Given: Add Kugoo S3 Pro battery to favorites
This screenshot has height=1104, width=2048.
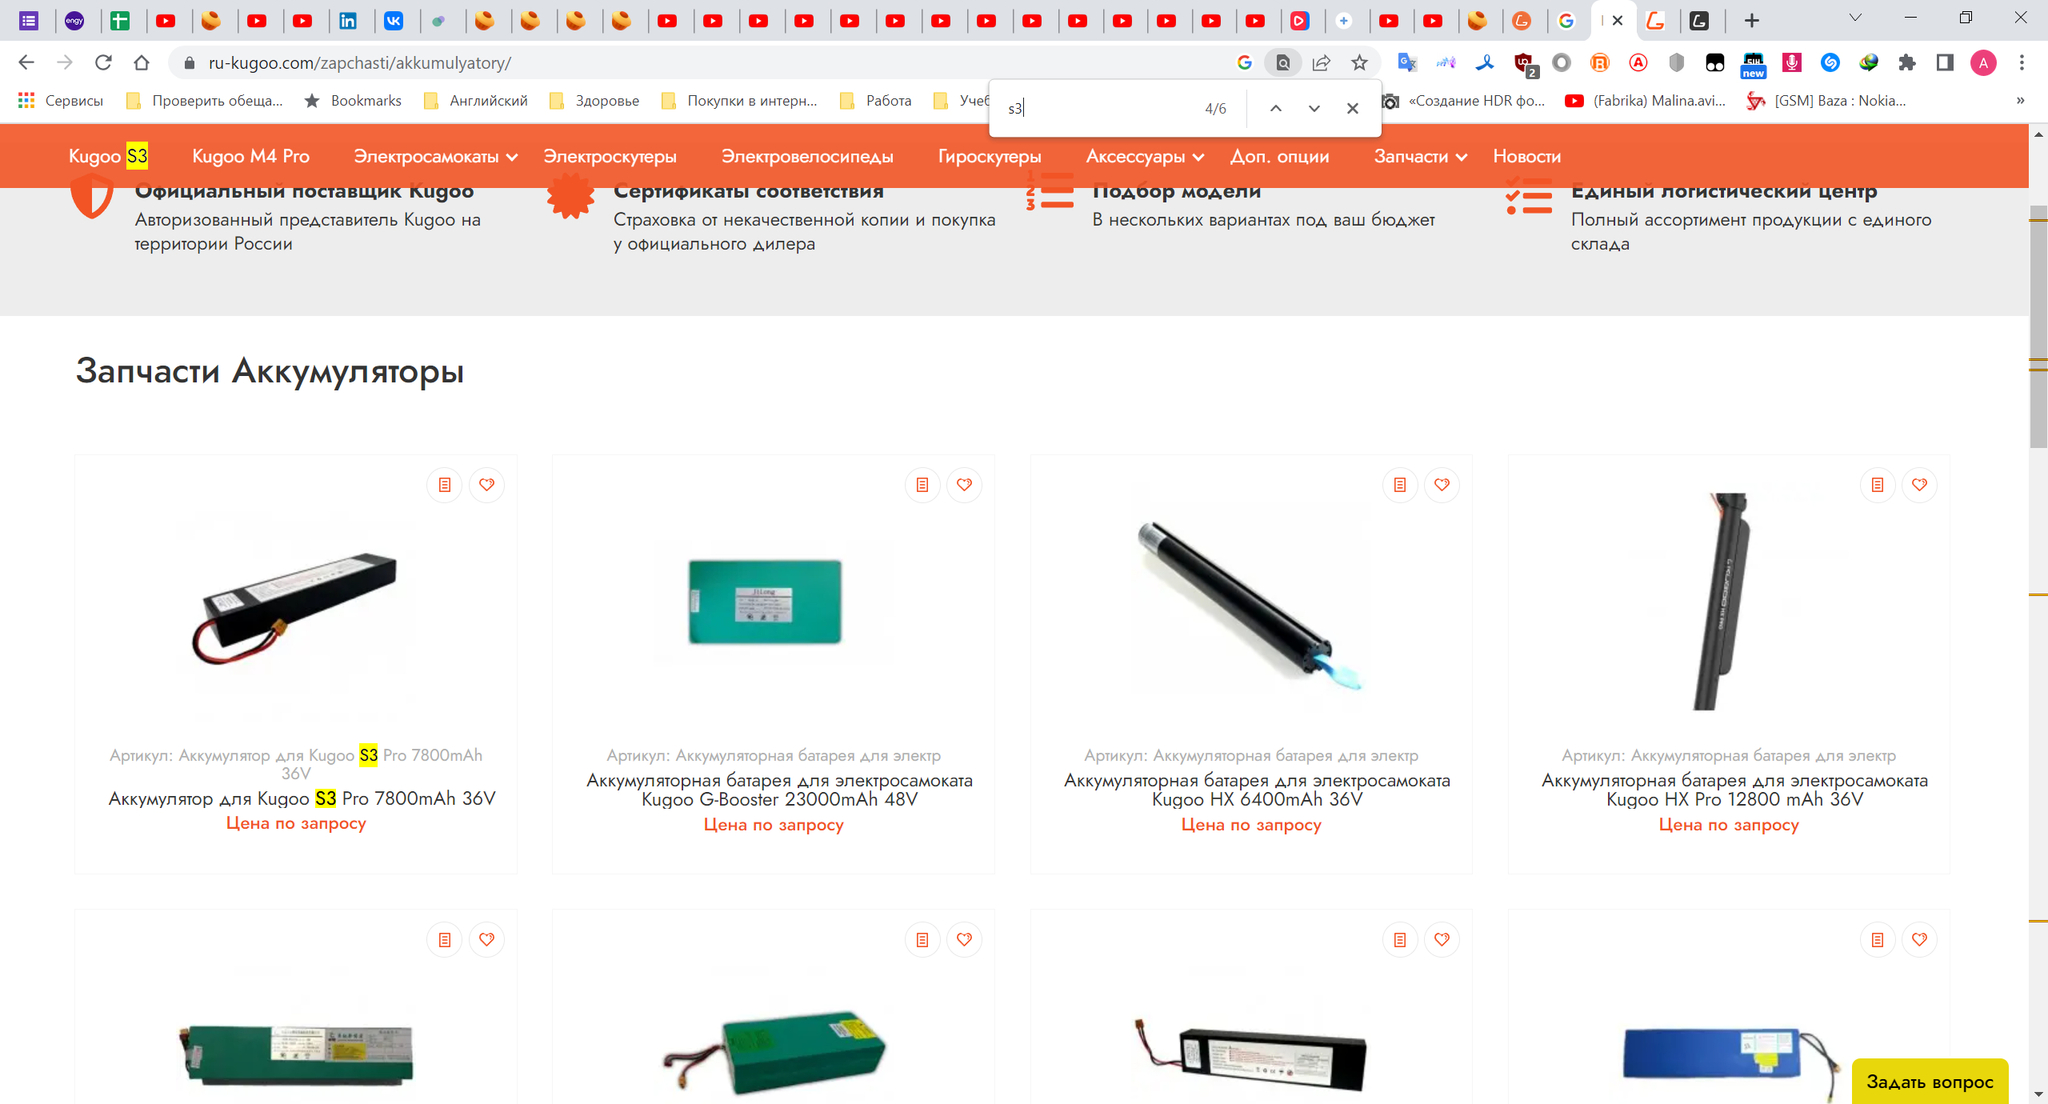Looking at the screenshot, I should click(486, 485).
